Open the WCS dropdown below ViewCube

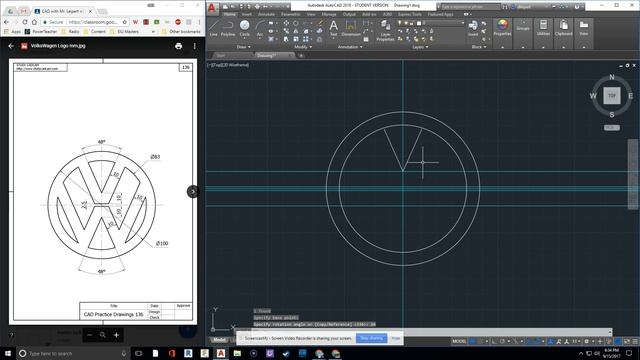point(611,128)
